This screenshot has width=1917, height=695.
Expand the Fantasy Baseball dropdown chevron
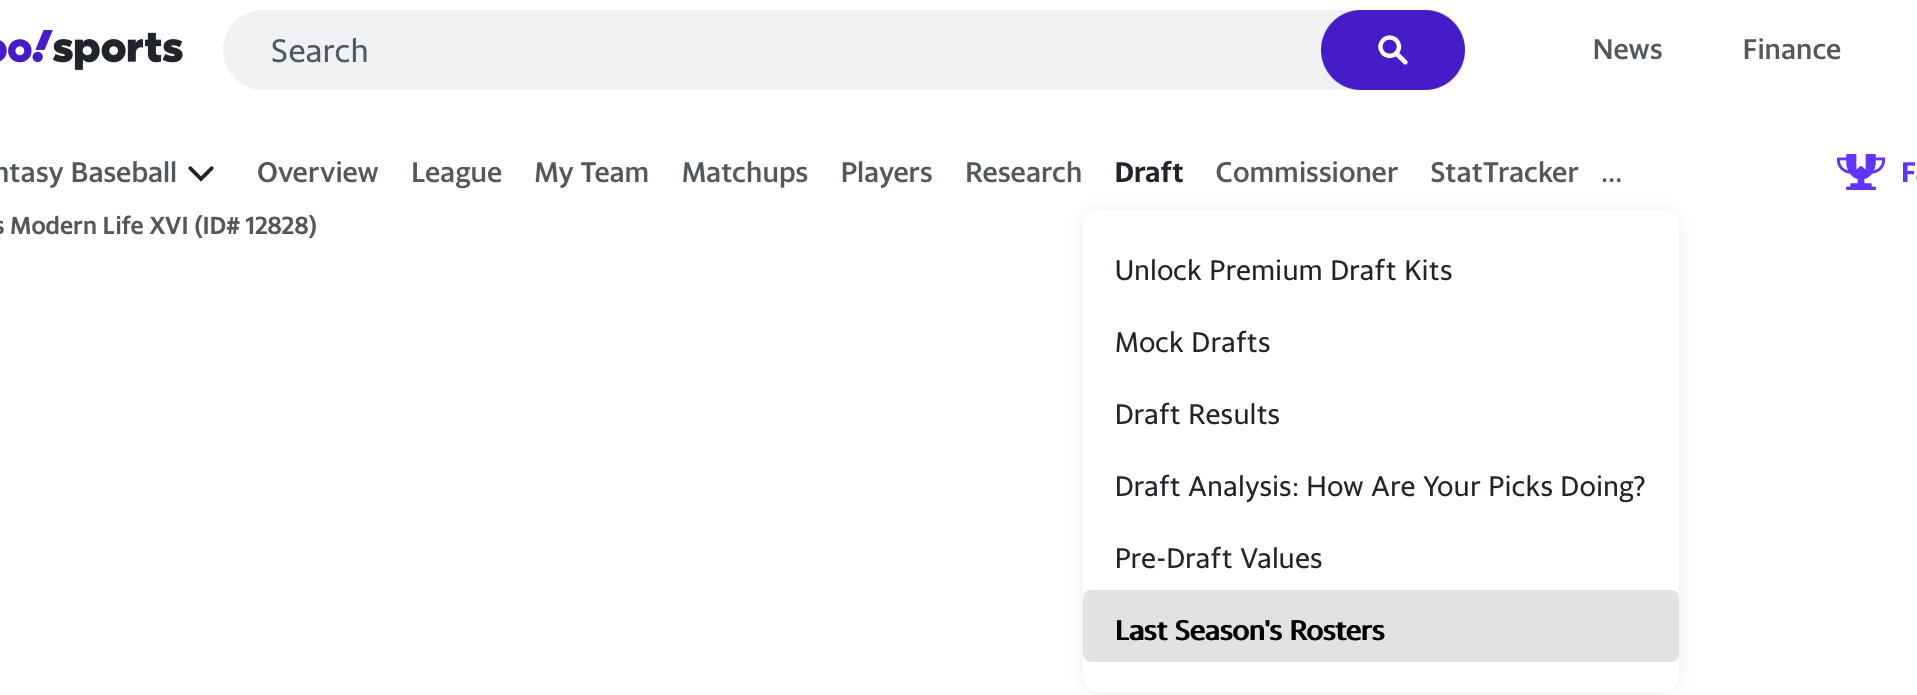tap(202, 174)
